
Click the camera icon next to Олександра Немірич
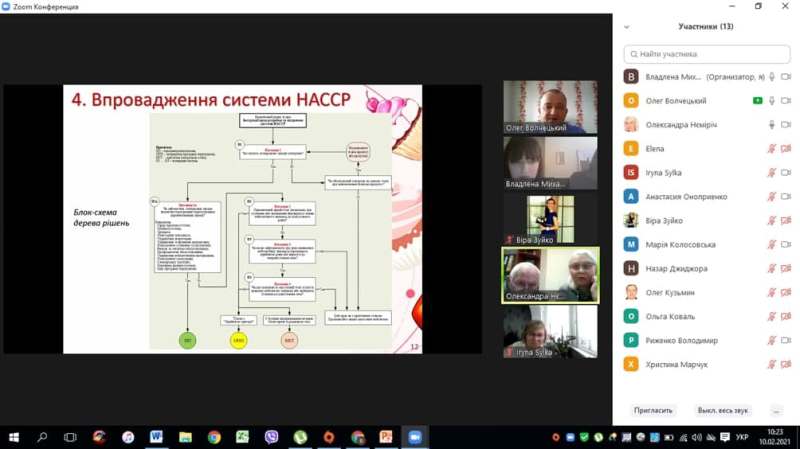click(x=786, y=125)
